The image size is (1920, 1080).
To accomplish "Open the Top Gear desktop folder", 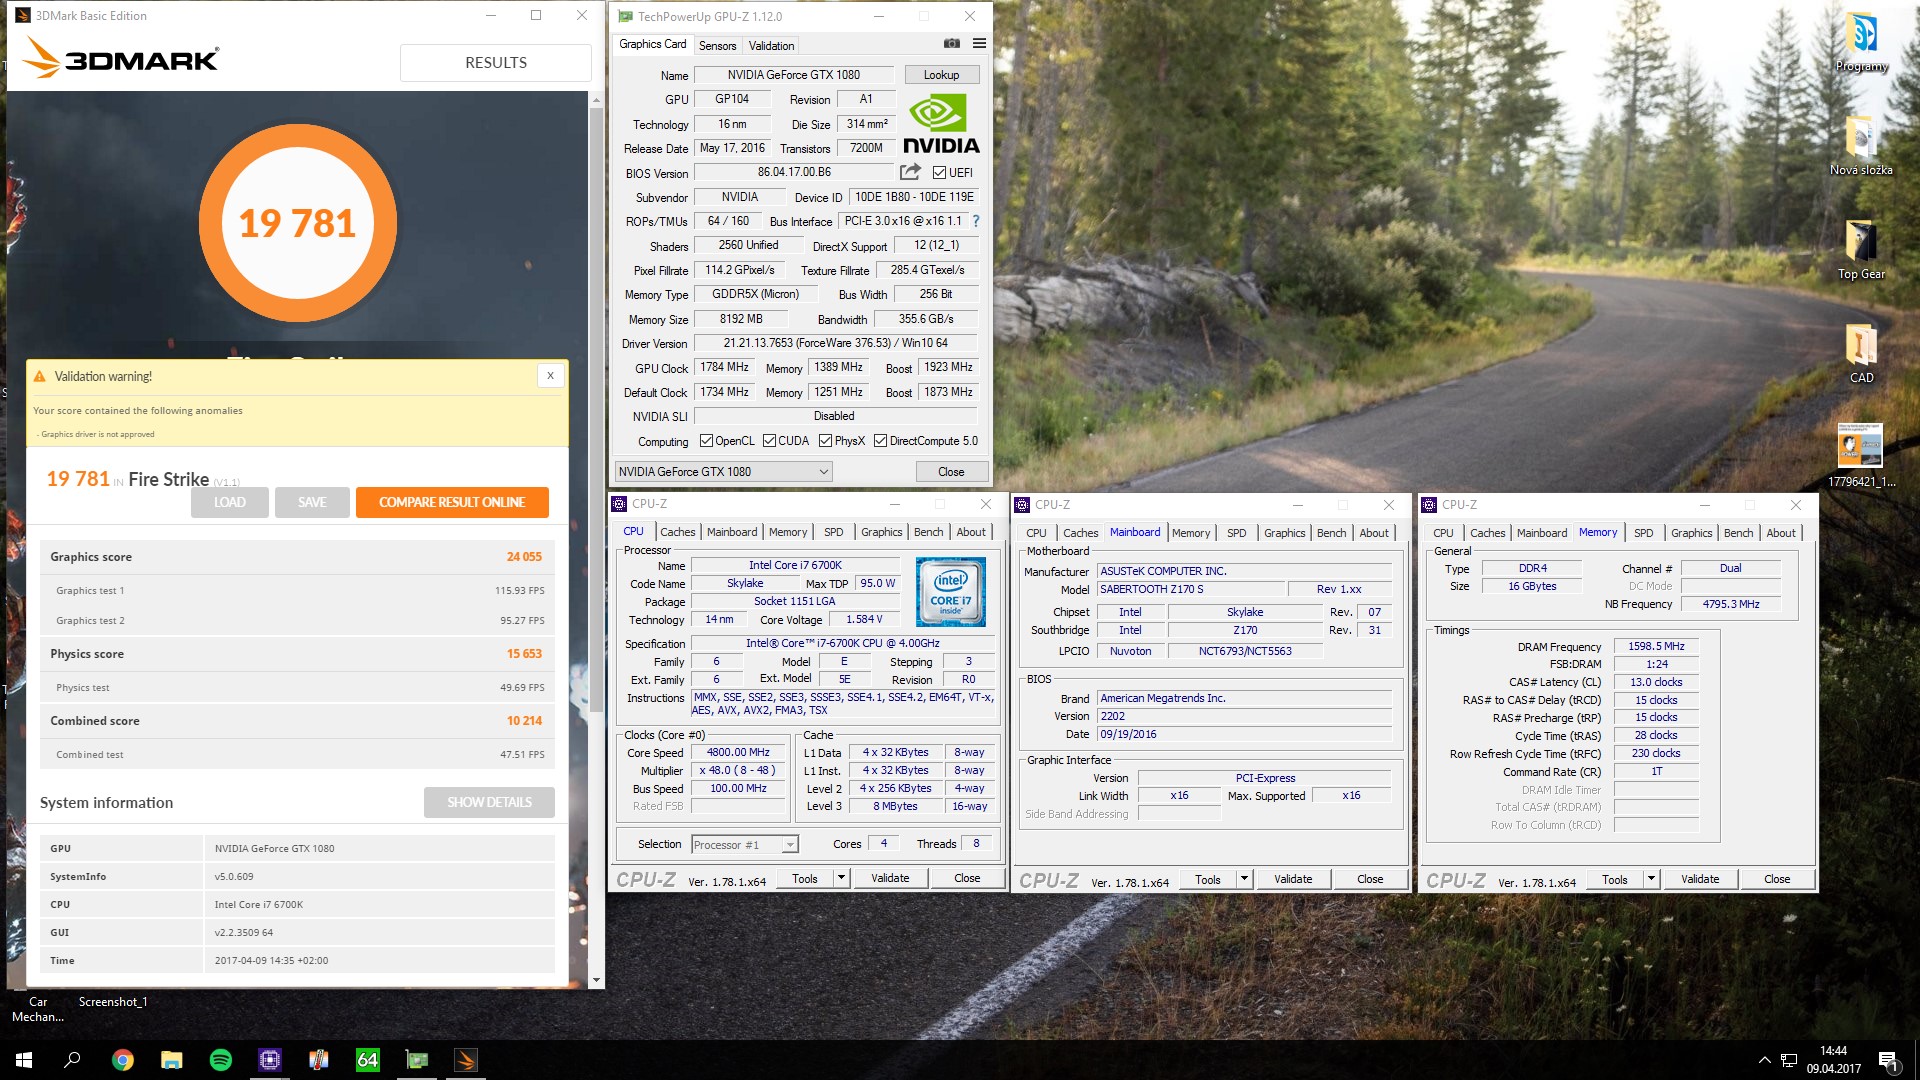I will click(1861, 250).
